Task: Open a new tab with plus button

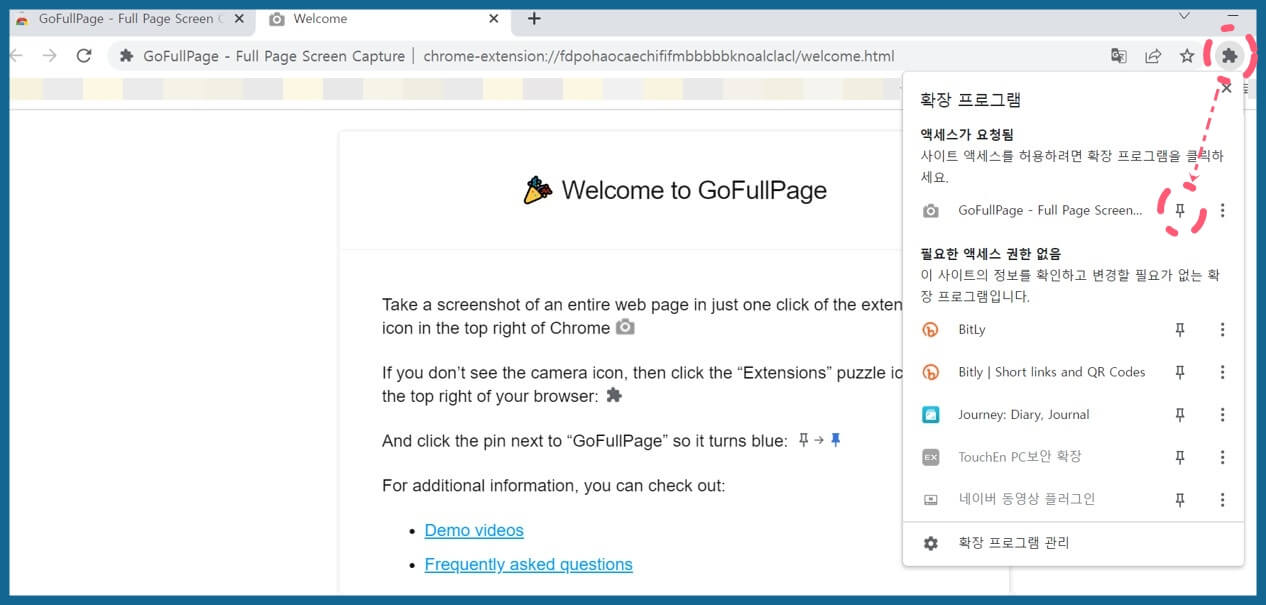Action: coord(534,18)
